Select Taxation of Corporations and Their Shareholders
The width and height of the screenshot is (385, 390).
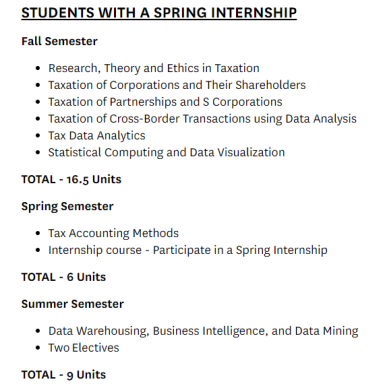click(x=177, y=85)
